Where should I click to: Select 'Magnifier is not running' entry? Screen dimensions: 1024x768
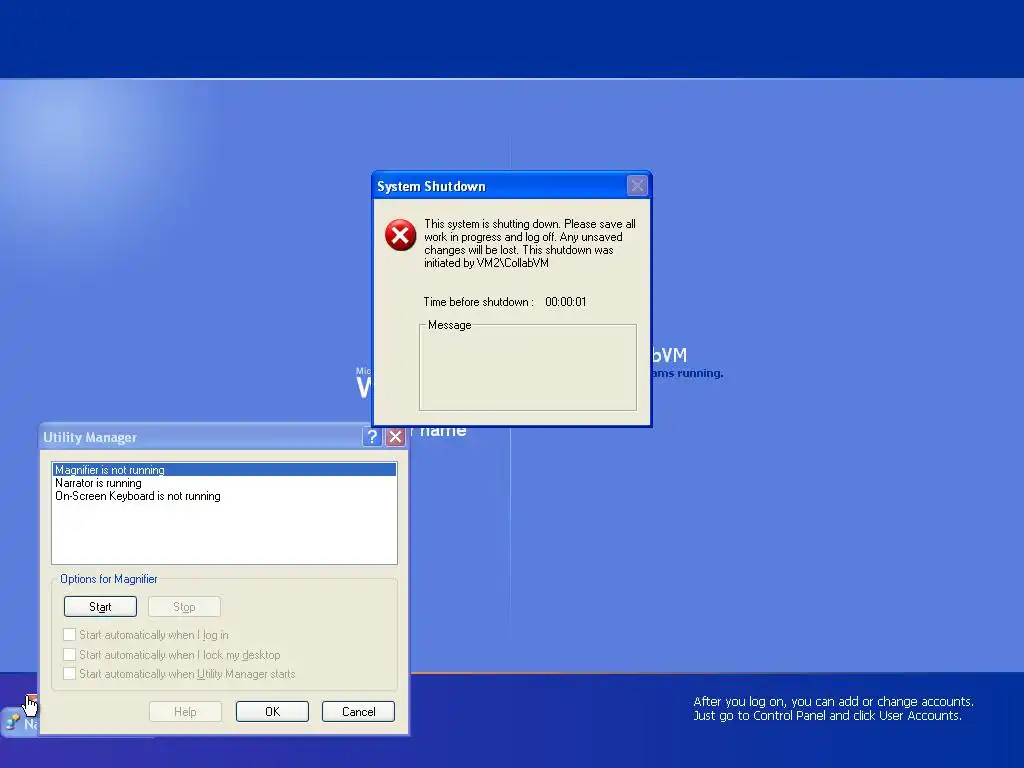tap(224, 470)
